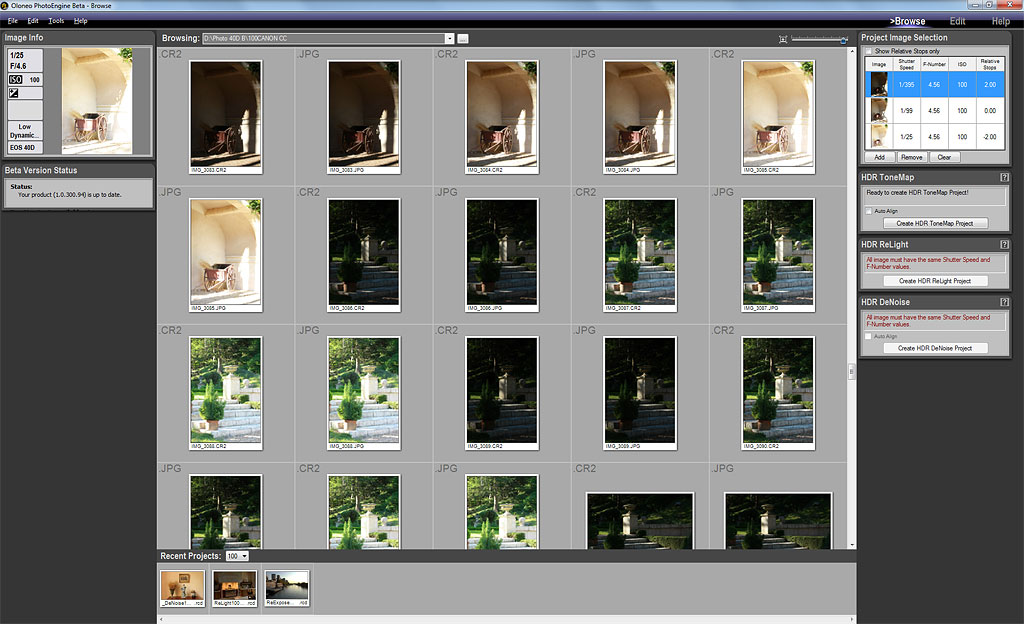Click the HDR ToneMap help icon
1024x624 pixels.
(x=1004, y=177)
